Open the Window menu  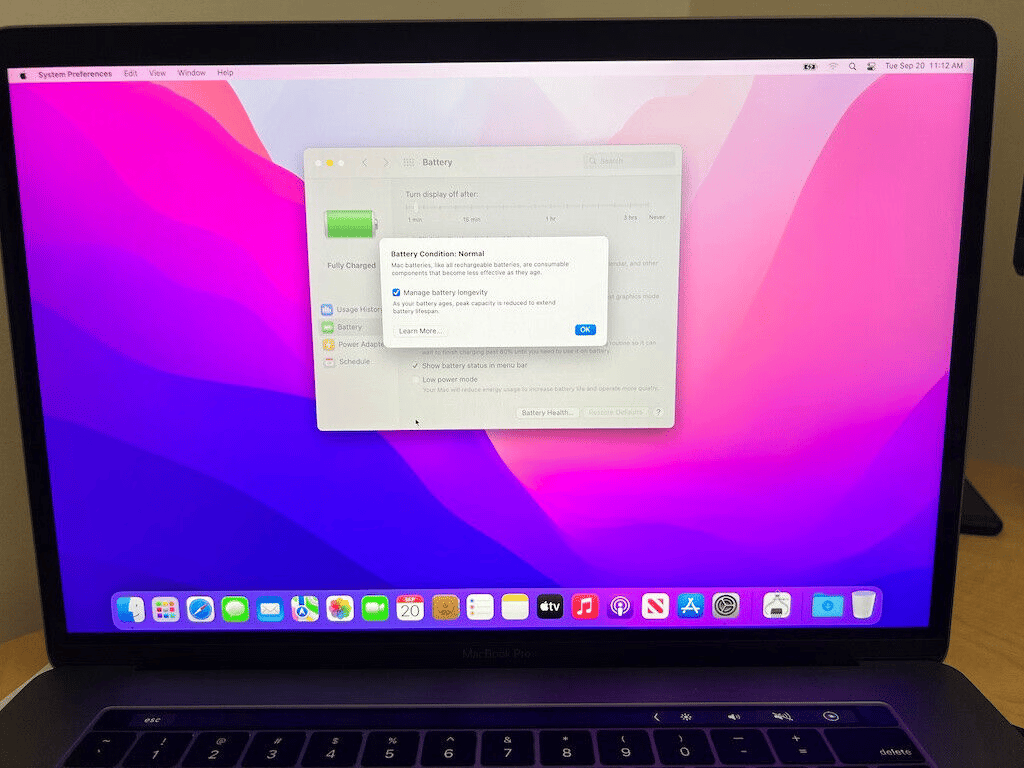click(x=191, y=73)
